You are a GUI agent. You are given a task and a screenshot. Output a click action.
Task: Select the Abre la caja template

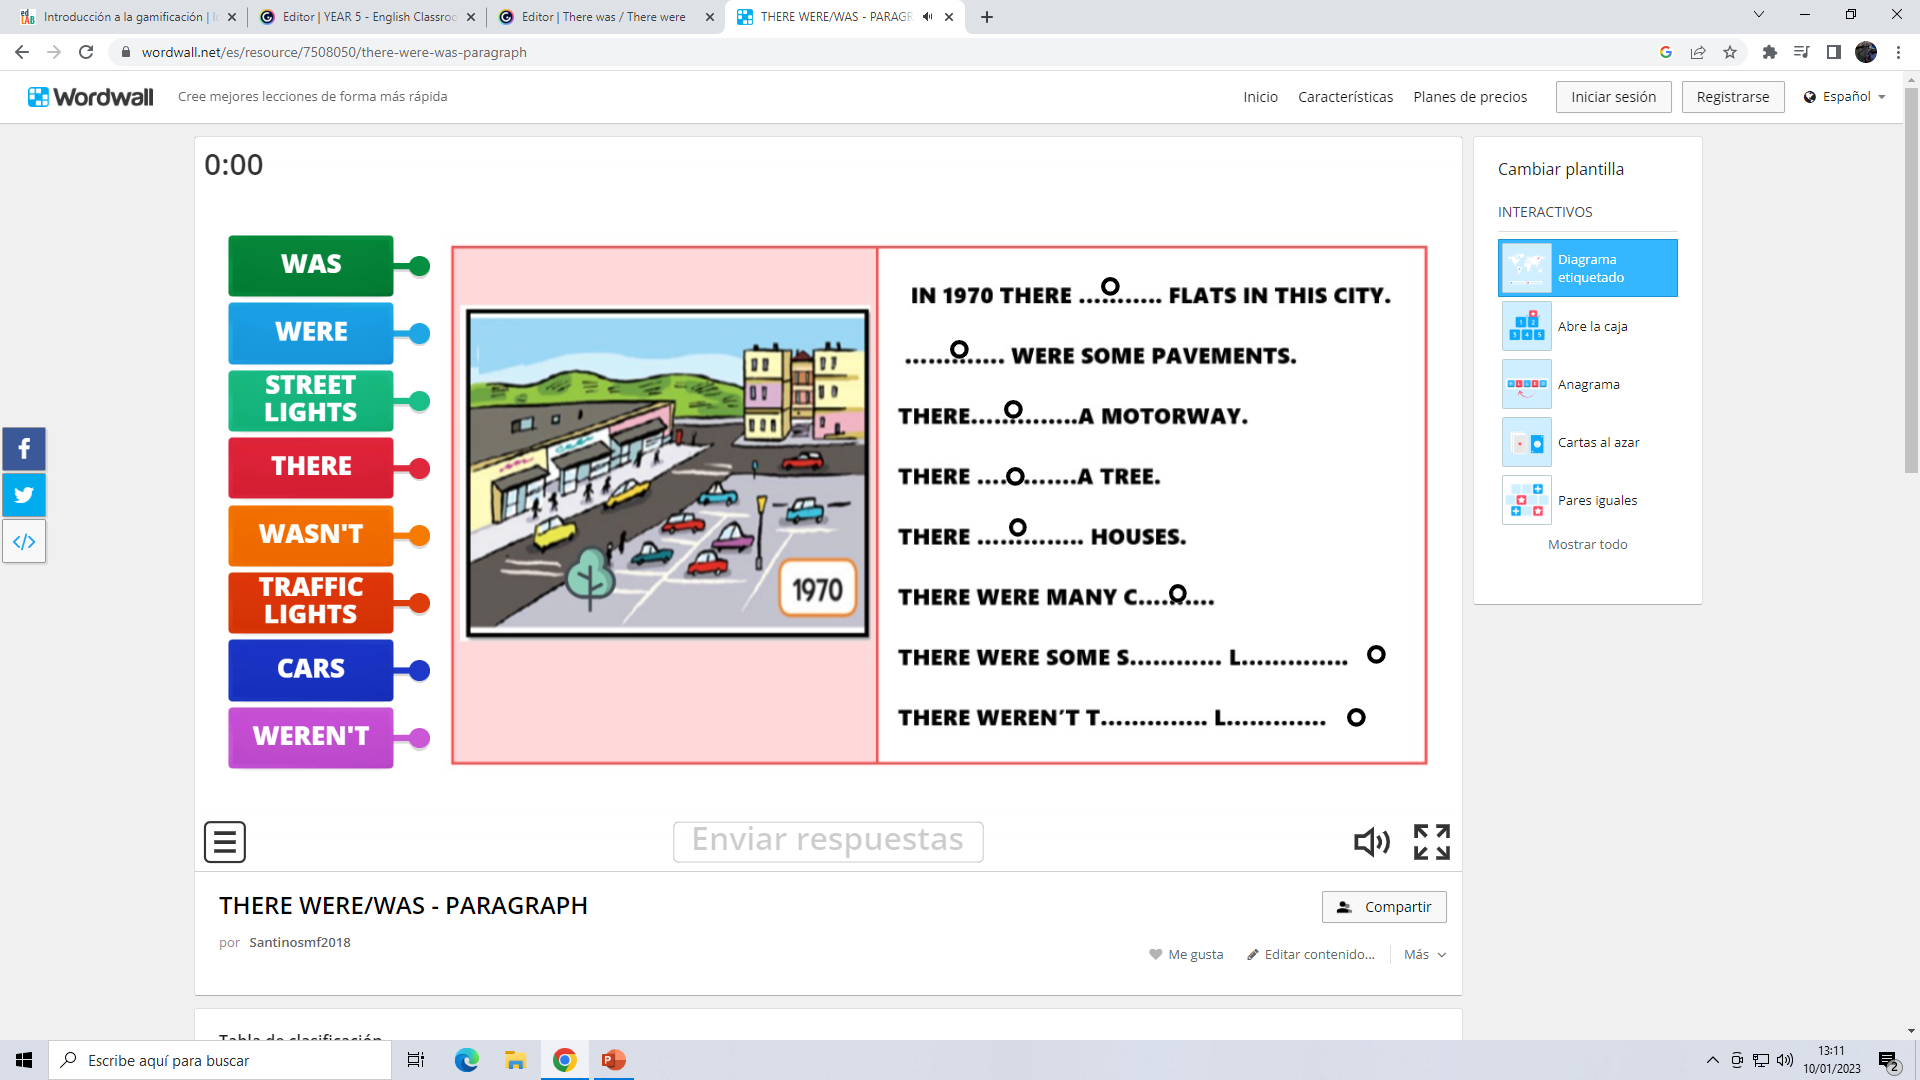1588,326
